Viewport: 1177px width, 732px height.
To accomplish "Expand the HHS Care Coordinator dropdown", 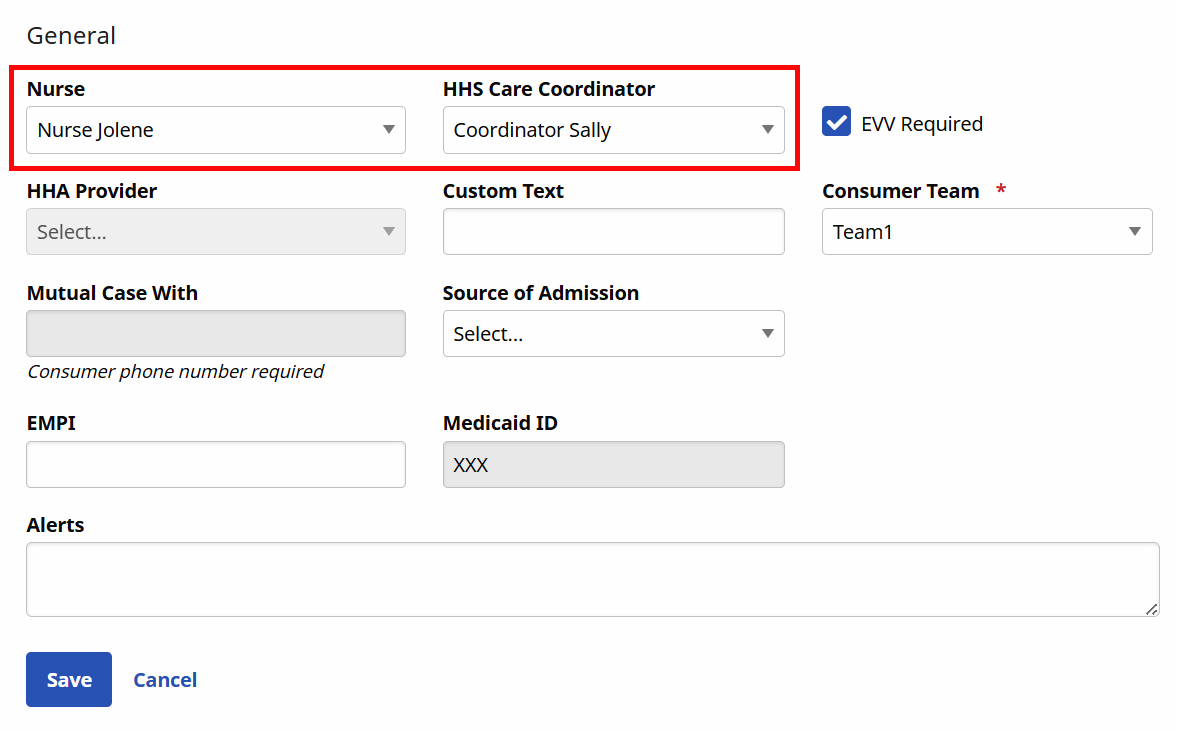I will click(x=613, y=130).
